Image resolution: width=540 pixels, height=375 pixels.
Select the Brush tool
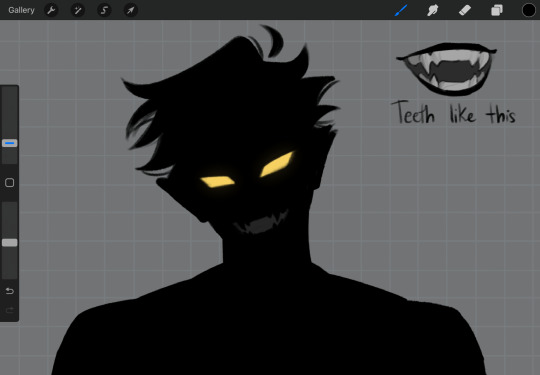click(401, 10)
